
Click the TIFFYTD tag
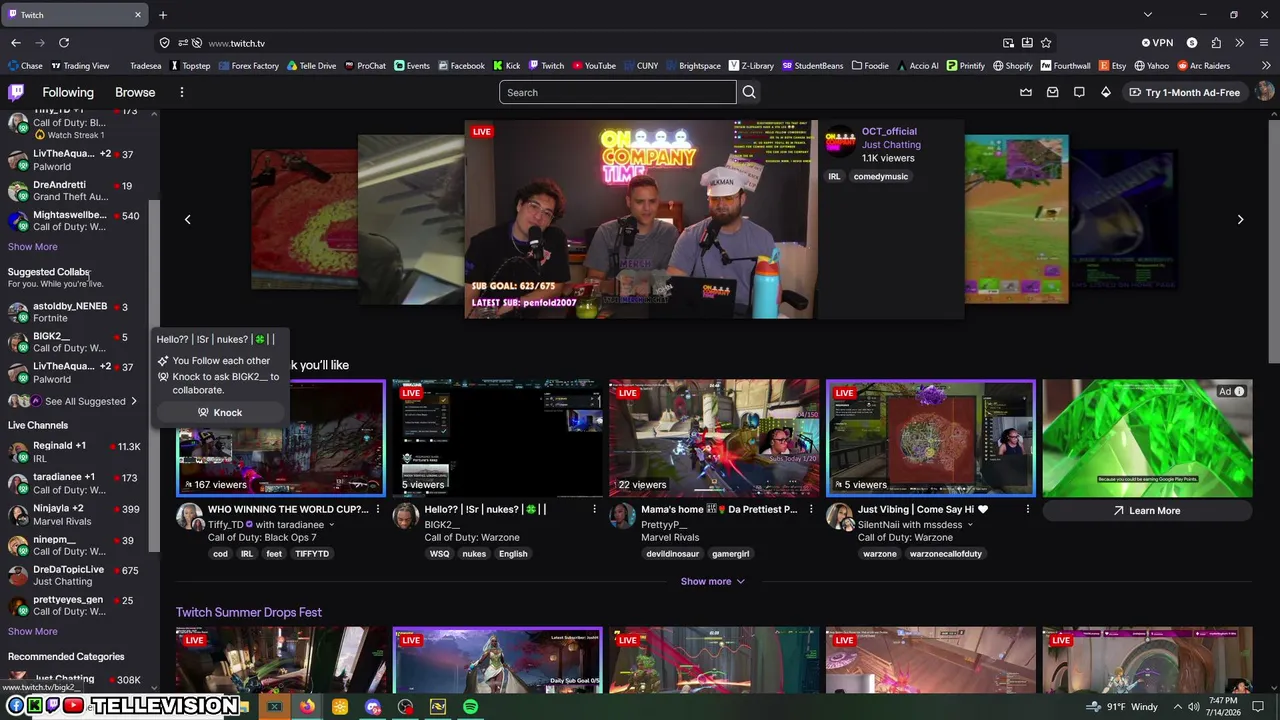(312, 554)
